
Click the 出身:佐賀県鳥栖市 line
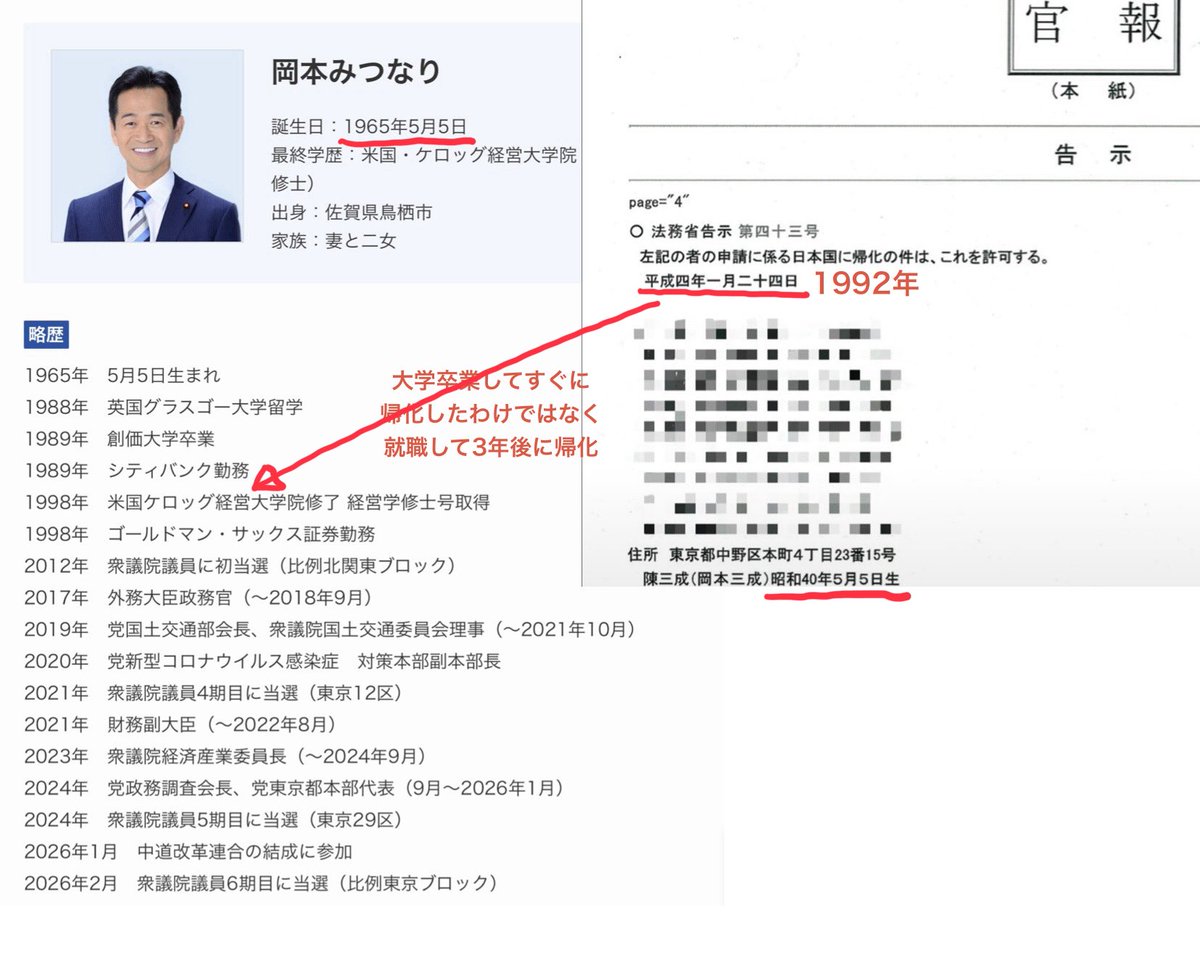352,212
